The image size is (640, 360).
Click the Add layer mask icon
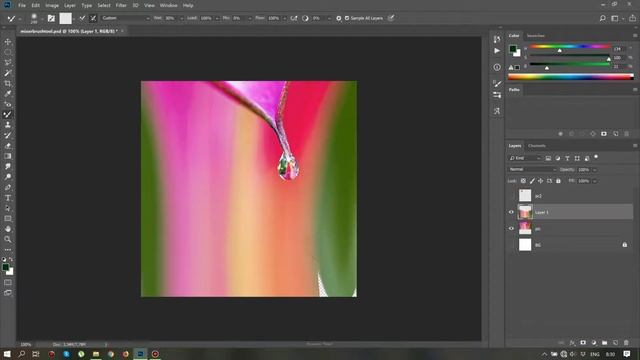(x=583, y=343)
